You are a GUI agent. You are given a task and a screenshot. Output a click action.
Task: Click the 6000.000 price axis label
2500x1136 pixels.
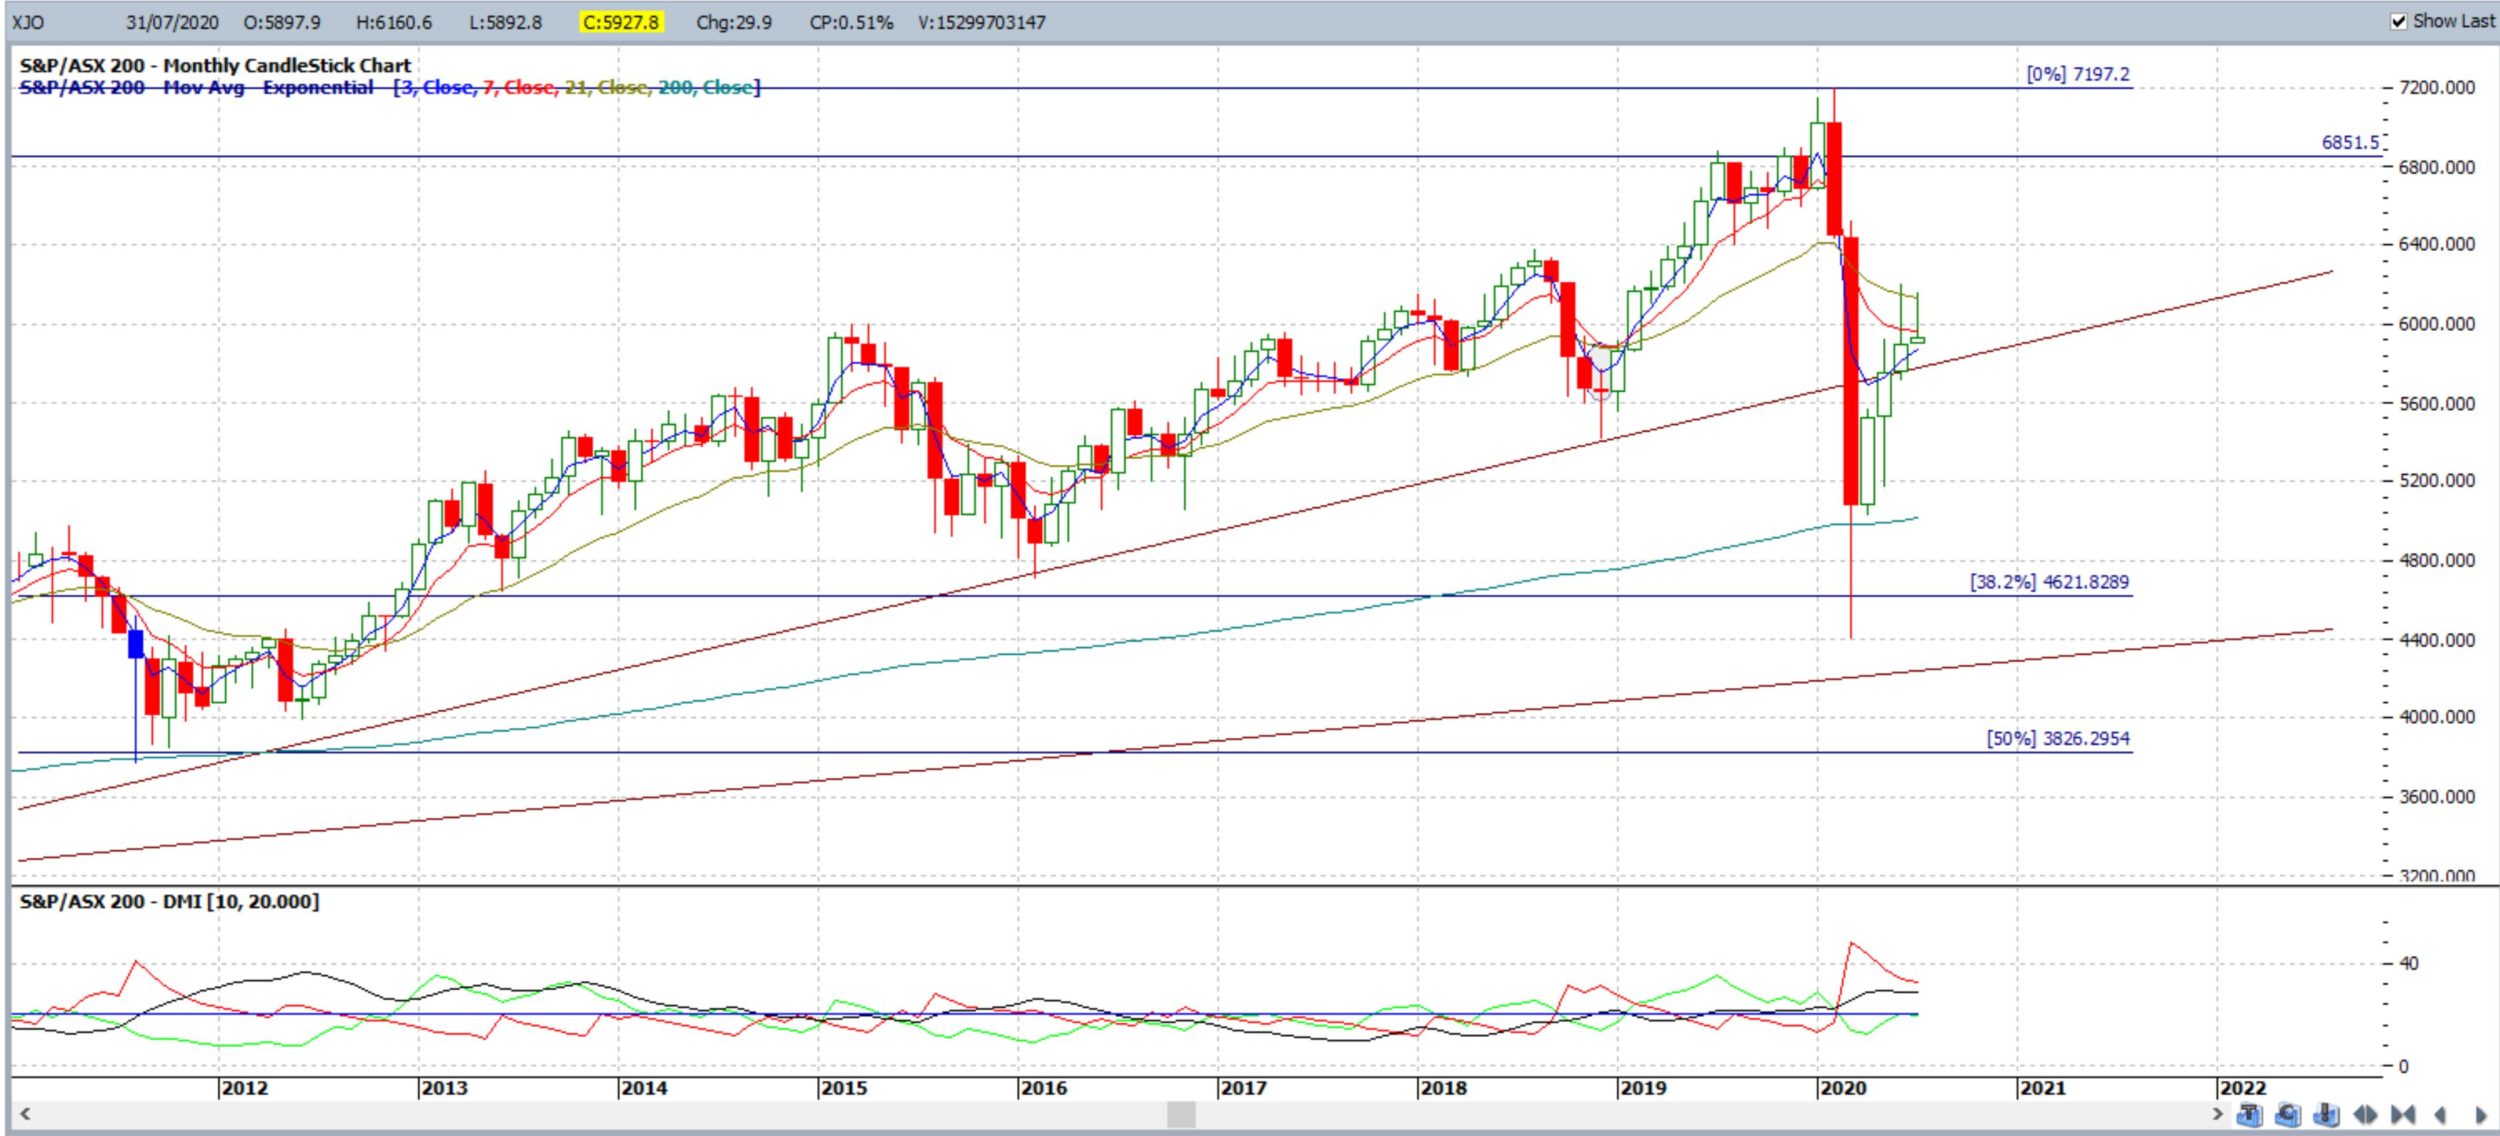coord(2437,324)
